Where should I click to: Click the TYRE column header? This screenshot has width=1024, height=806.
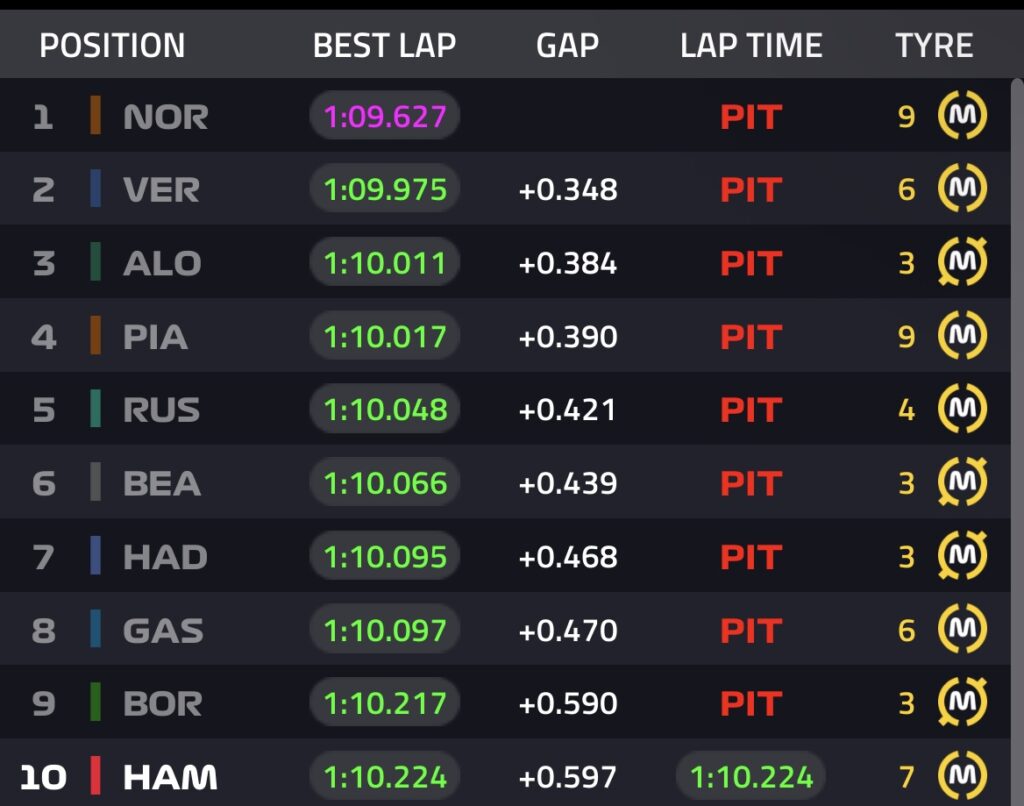tap(934, 46)
